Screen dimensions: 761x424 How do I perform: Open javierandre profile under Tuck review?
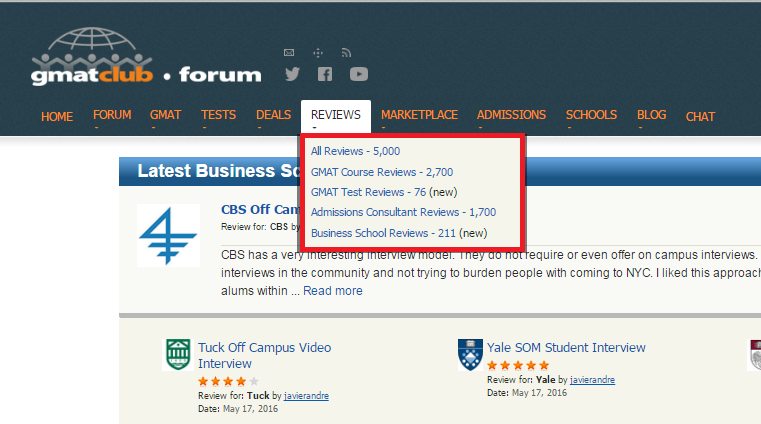pyautogui.click(x=306, y=396)
